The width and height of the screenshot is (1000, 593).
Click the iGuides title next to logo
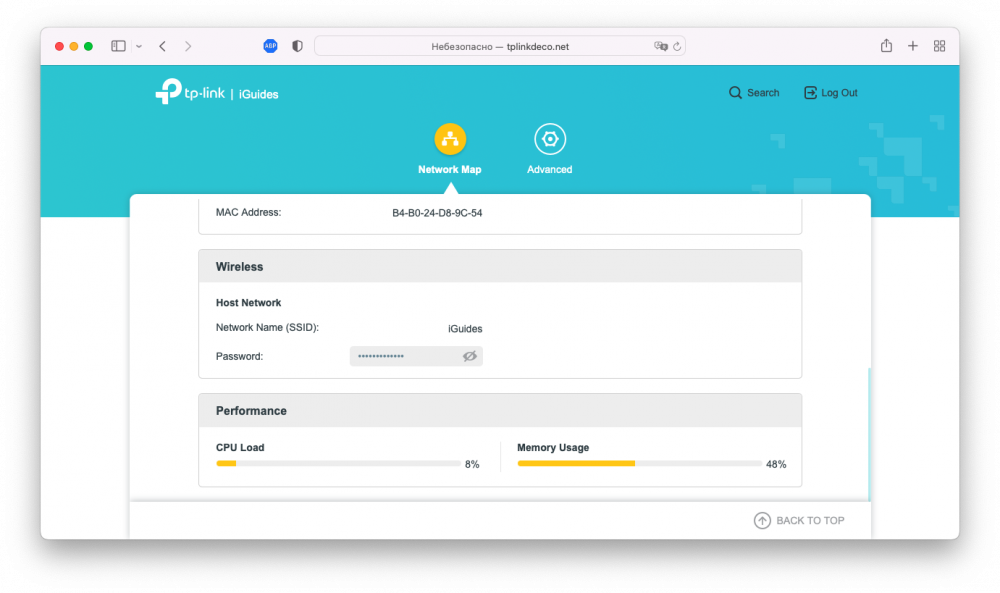258,94
